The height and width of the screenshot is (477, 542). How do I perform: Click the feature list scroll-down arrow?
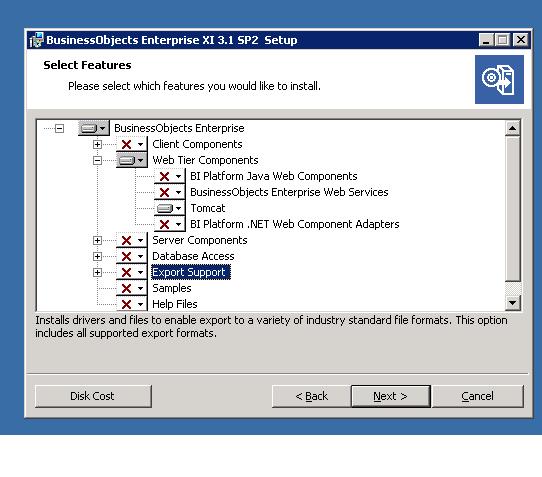coord(513,303)
